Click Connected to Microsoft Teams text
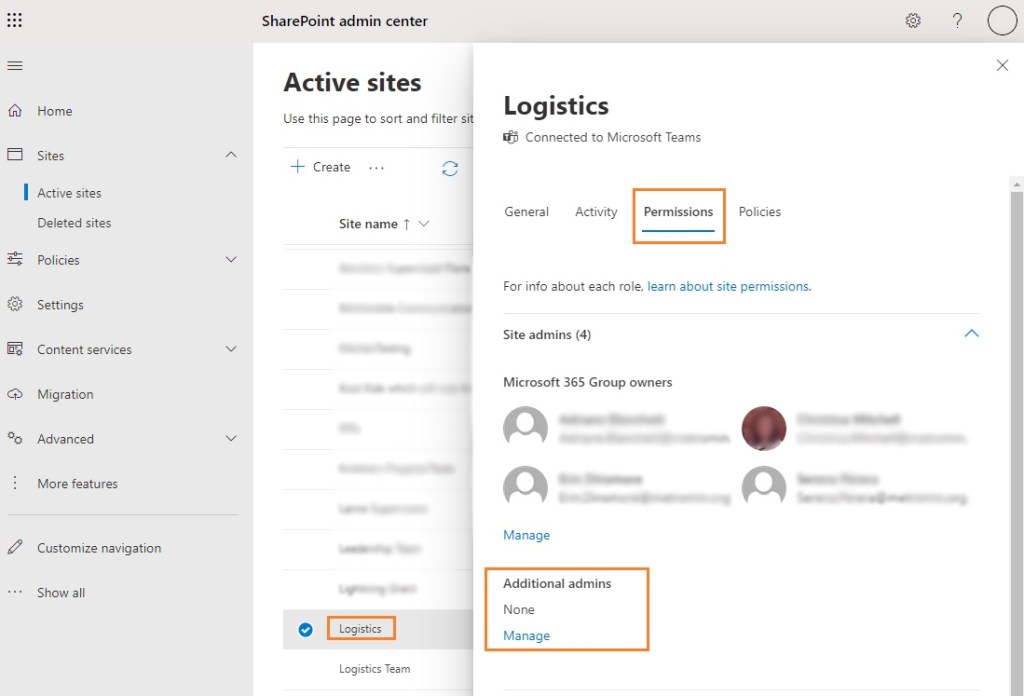 613,137
